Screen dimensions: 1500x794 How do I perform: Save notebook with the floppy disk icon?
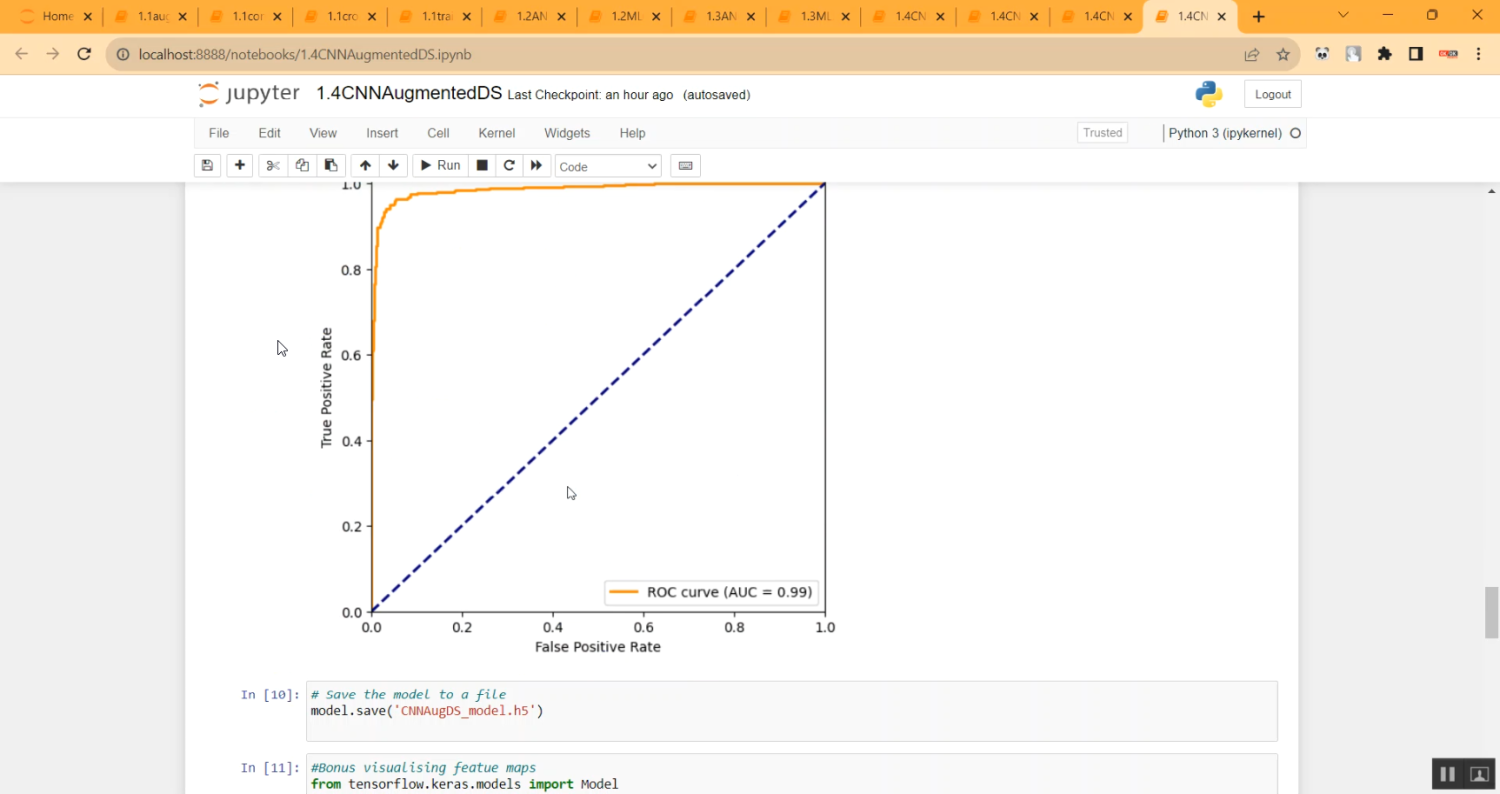click(x=207, y=166)
